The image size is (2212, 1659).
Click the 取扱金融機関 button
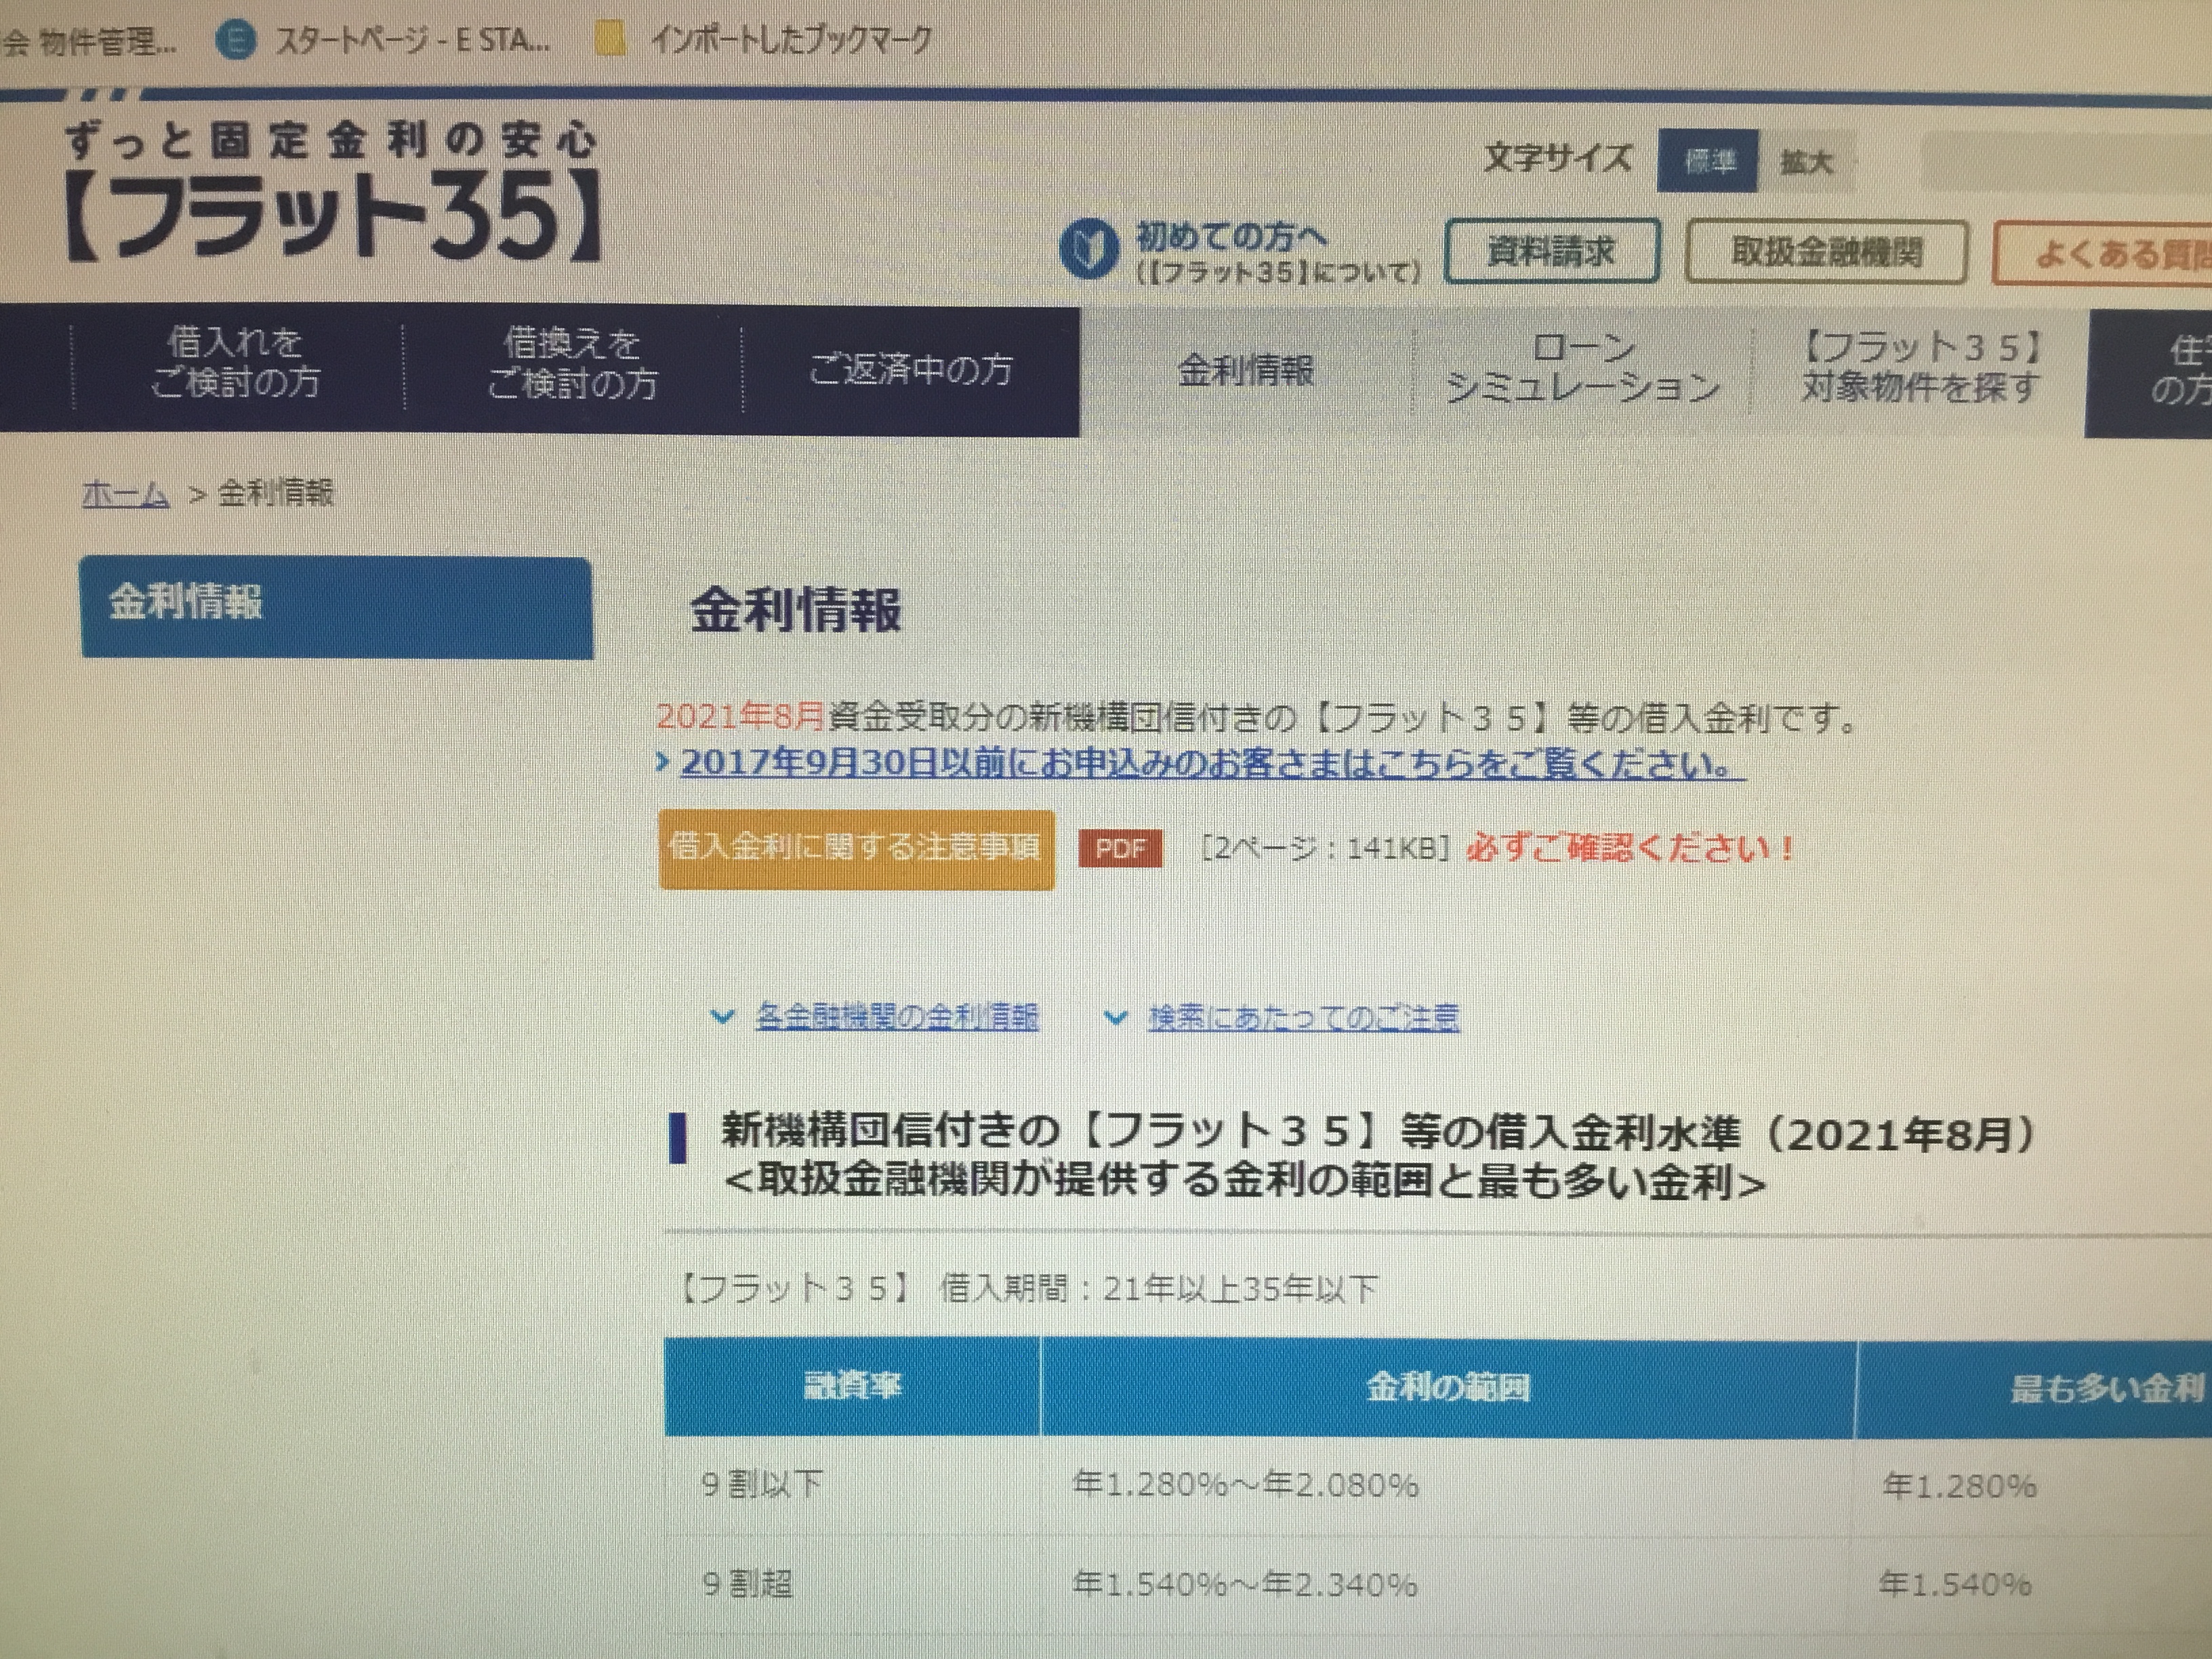point(1827,252)
